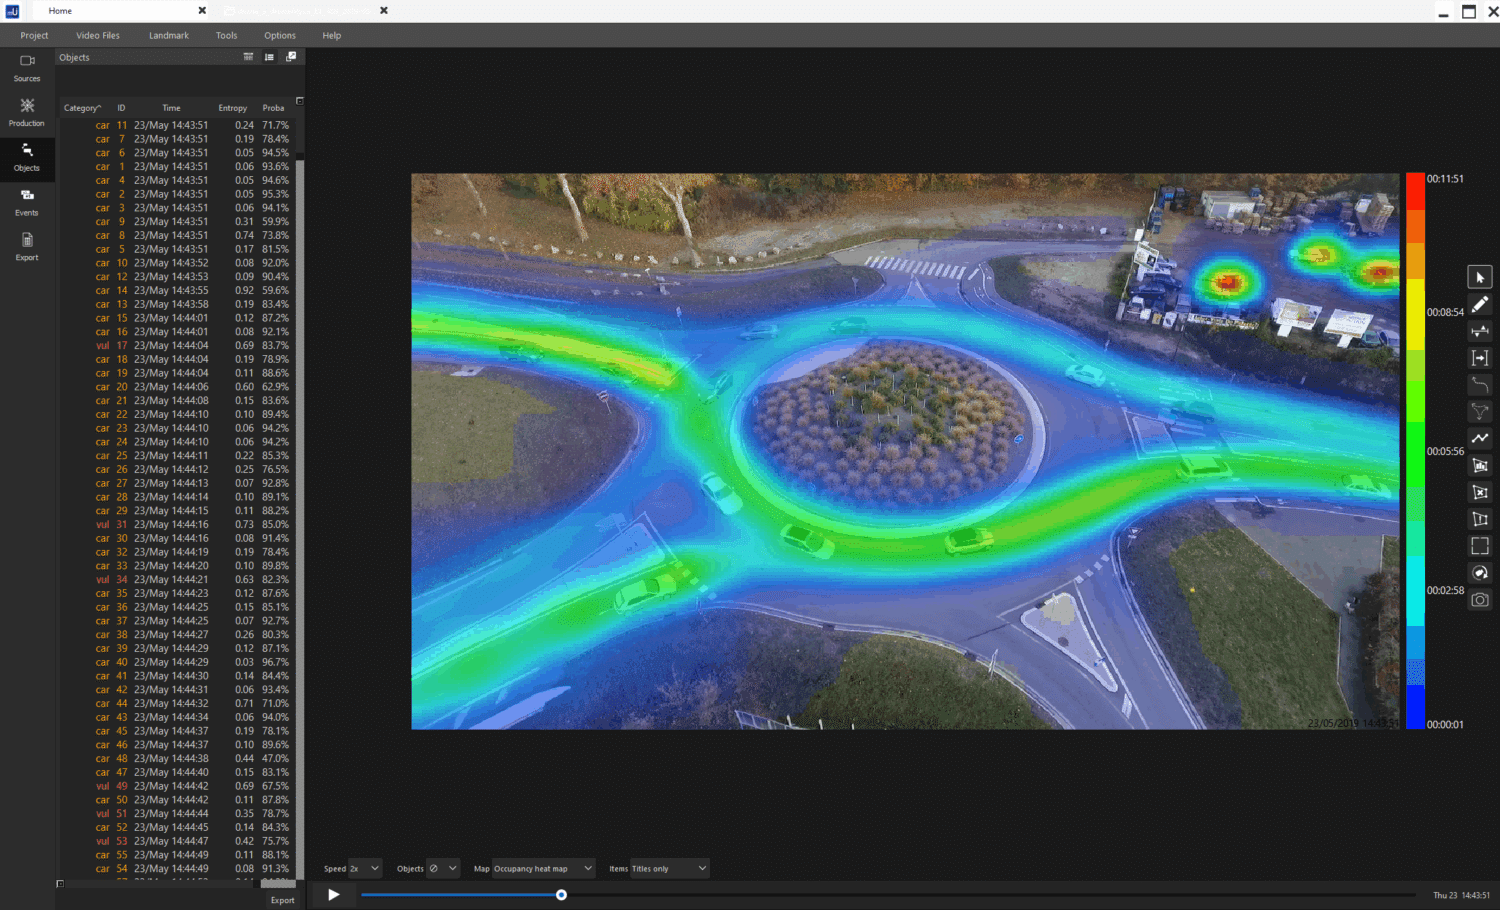1500x910 pixels.
Task: Pop out the Objects panel window
Action: tap(291, 57)
